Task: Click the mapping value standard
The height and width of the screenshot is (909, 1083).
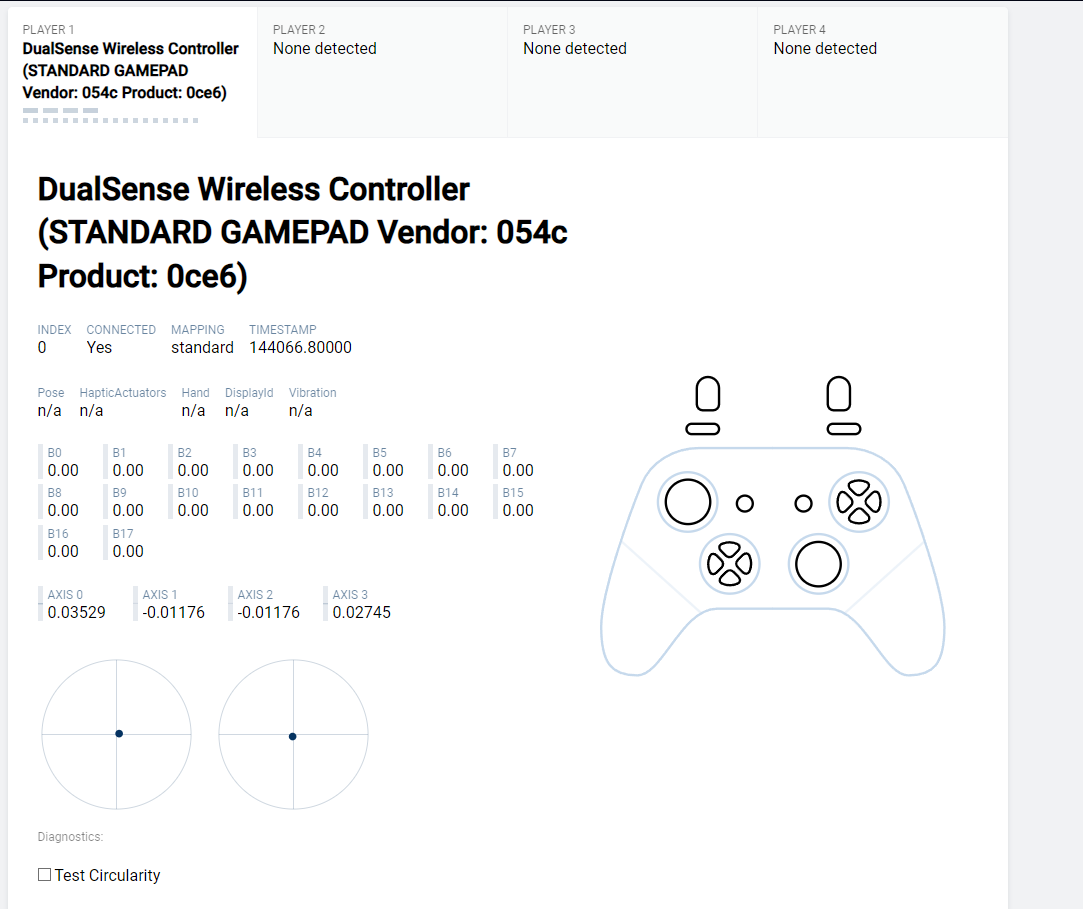Action: pyautogui.click(x=202, y=347)
